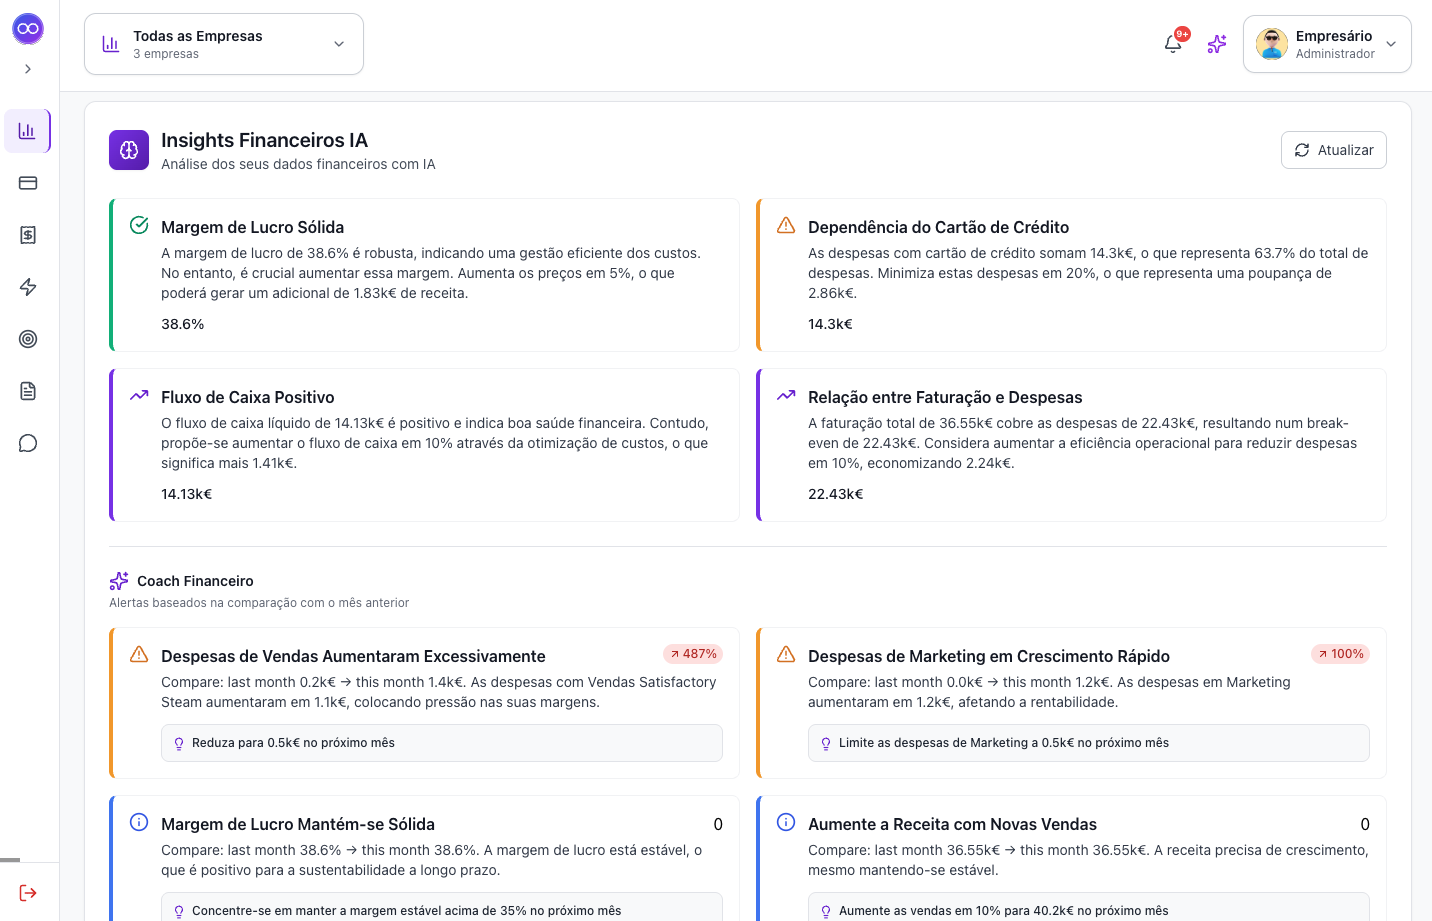Click the Limite as despesas de Marketing suggestion

1089,743
